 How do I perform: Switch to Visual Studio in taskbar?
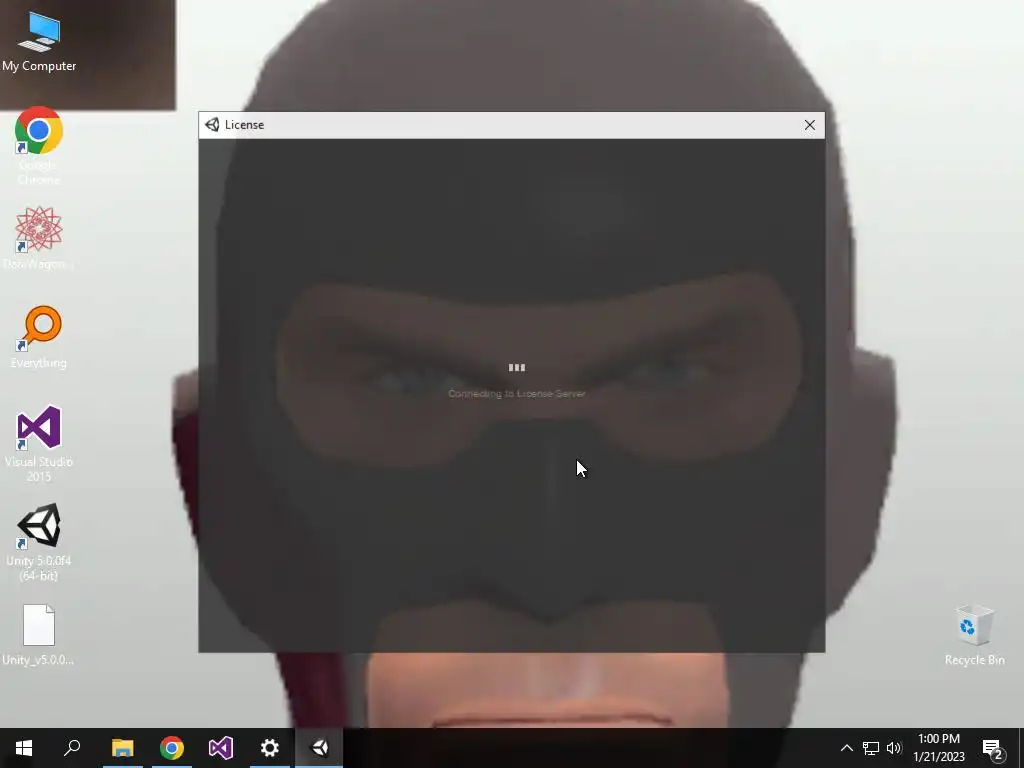tap(221, 748)
